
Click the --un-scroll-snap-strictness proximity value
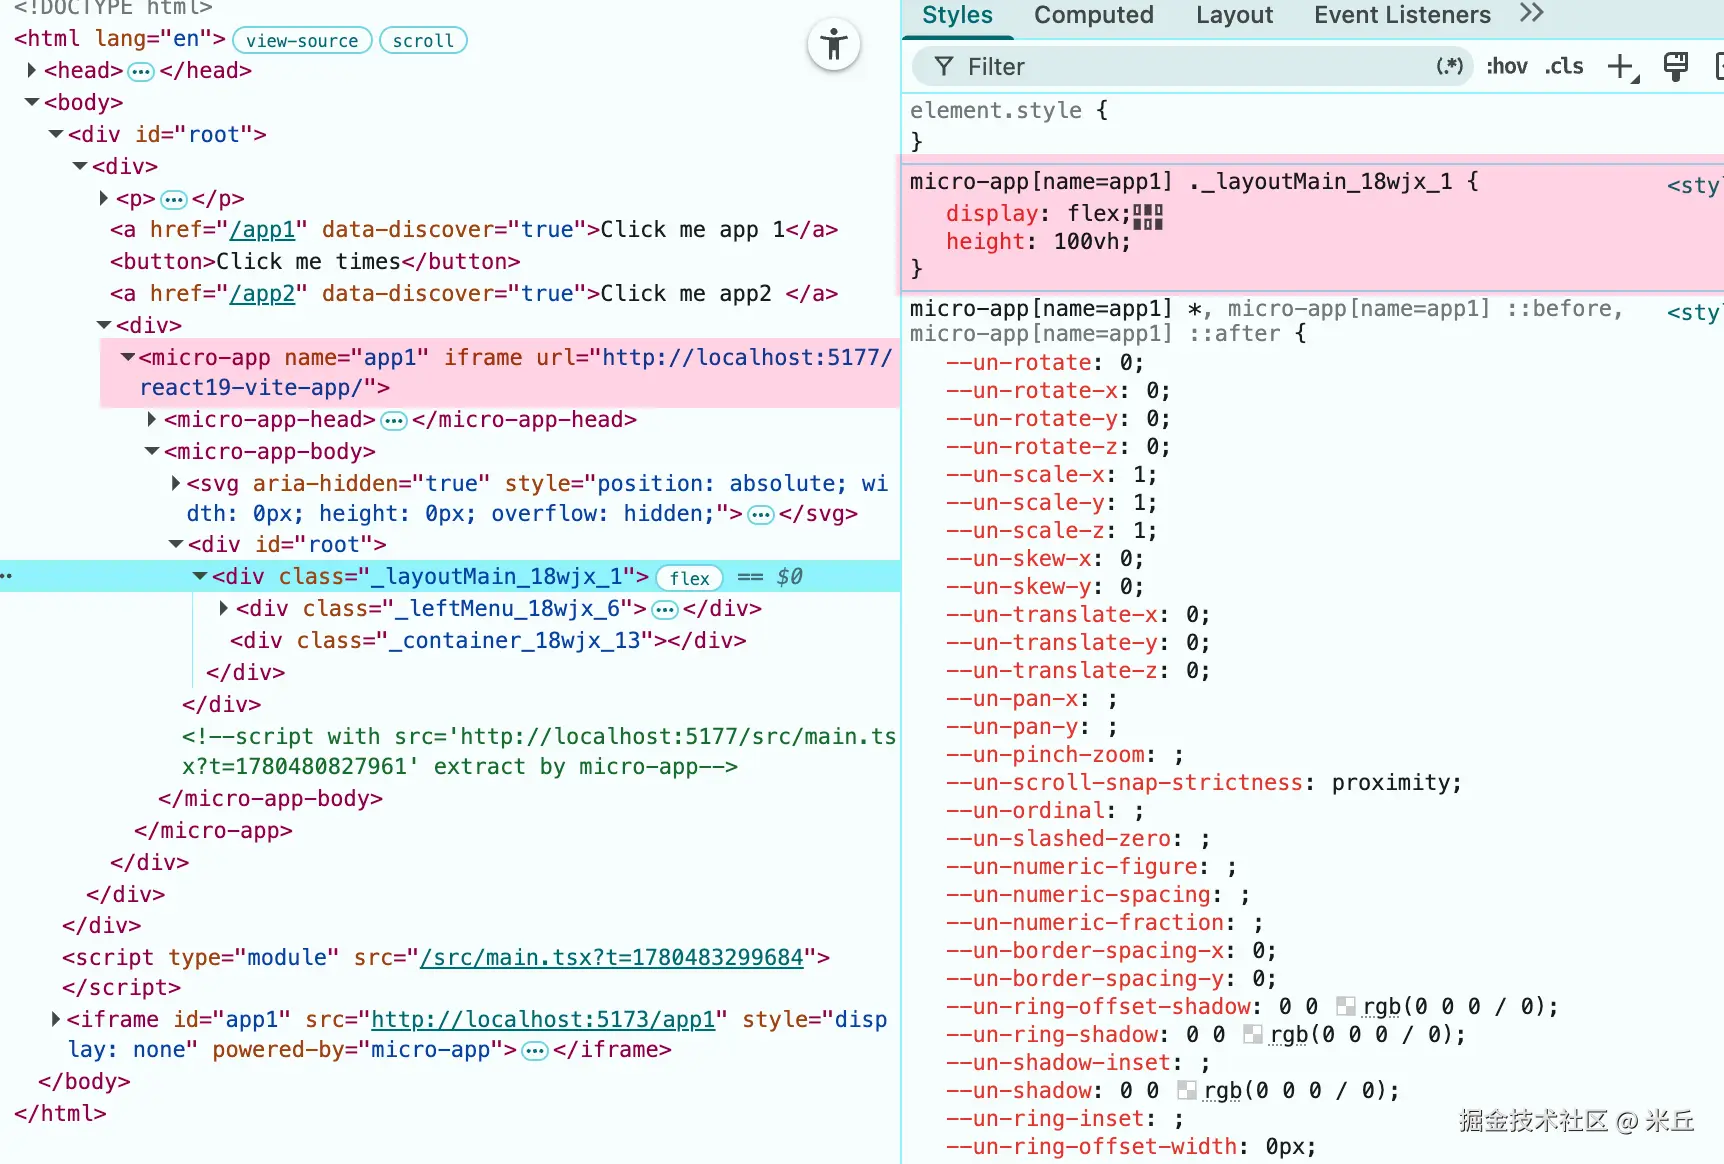click(1391, 782)
